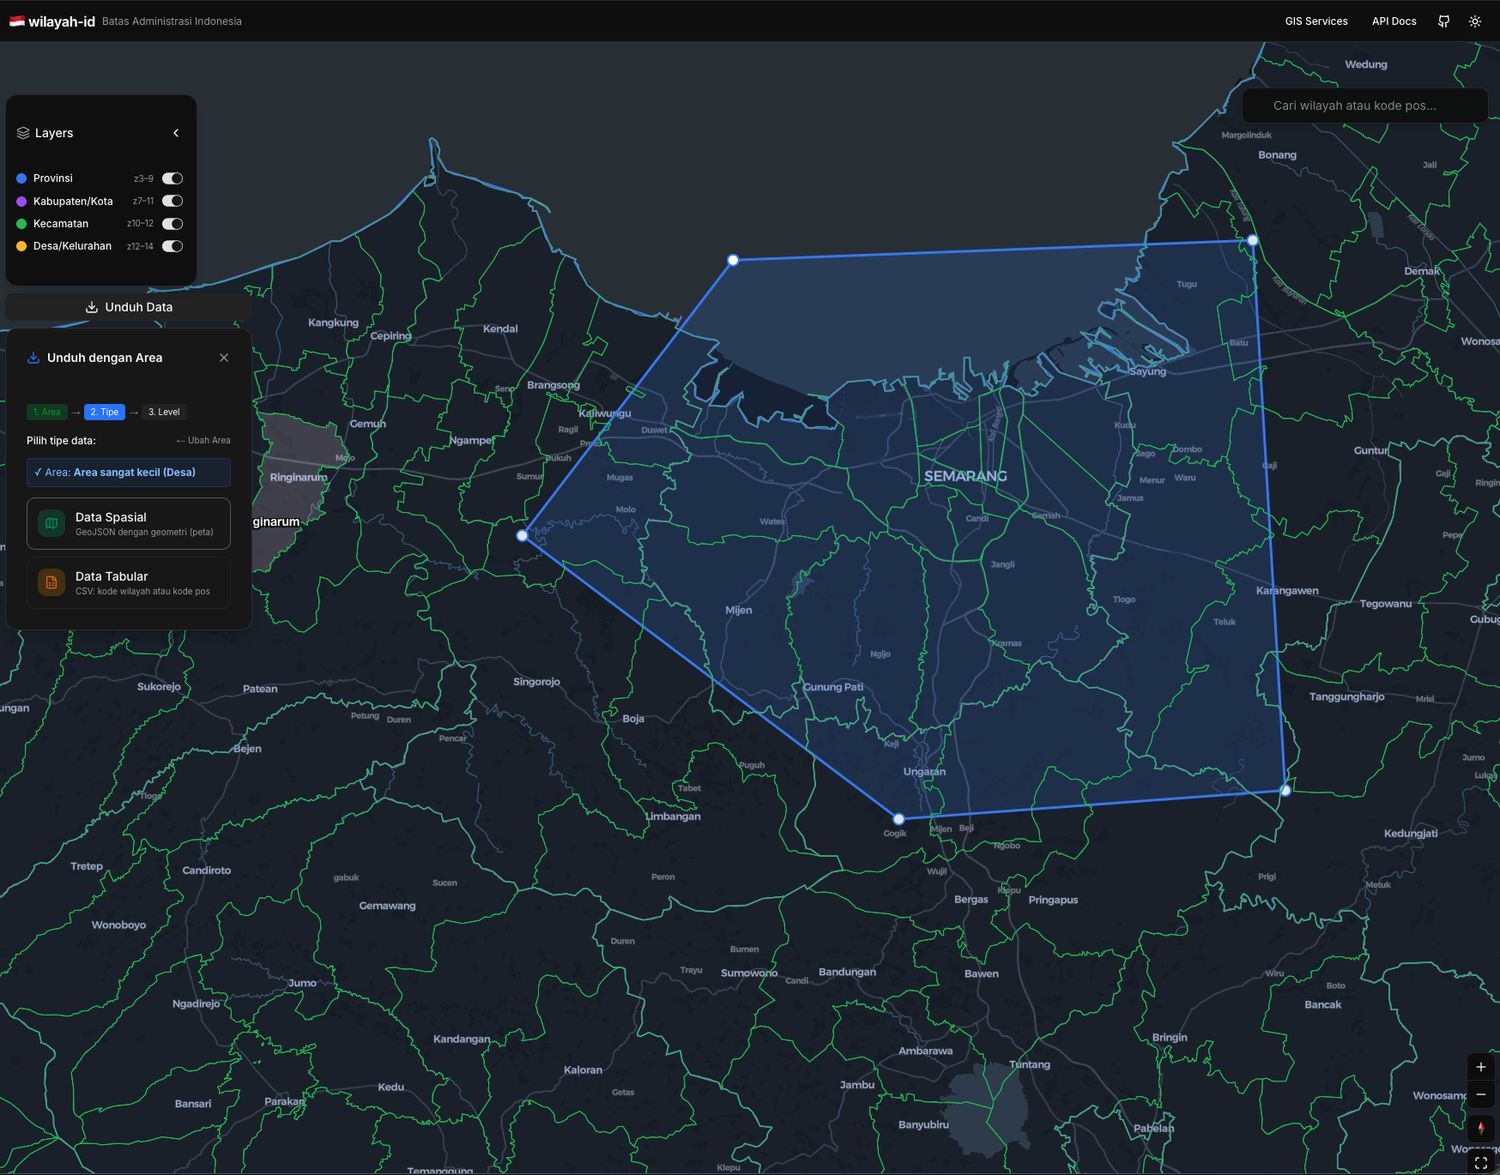1500x1175 pixels.
Task: Collapse the Layers panel chevron
Action: 176,133
